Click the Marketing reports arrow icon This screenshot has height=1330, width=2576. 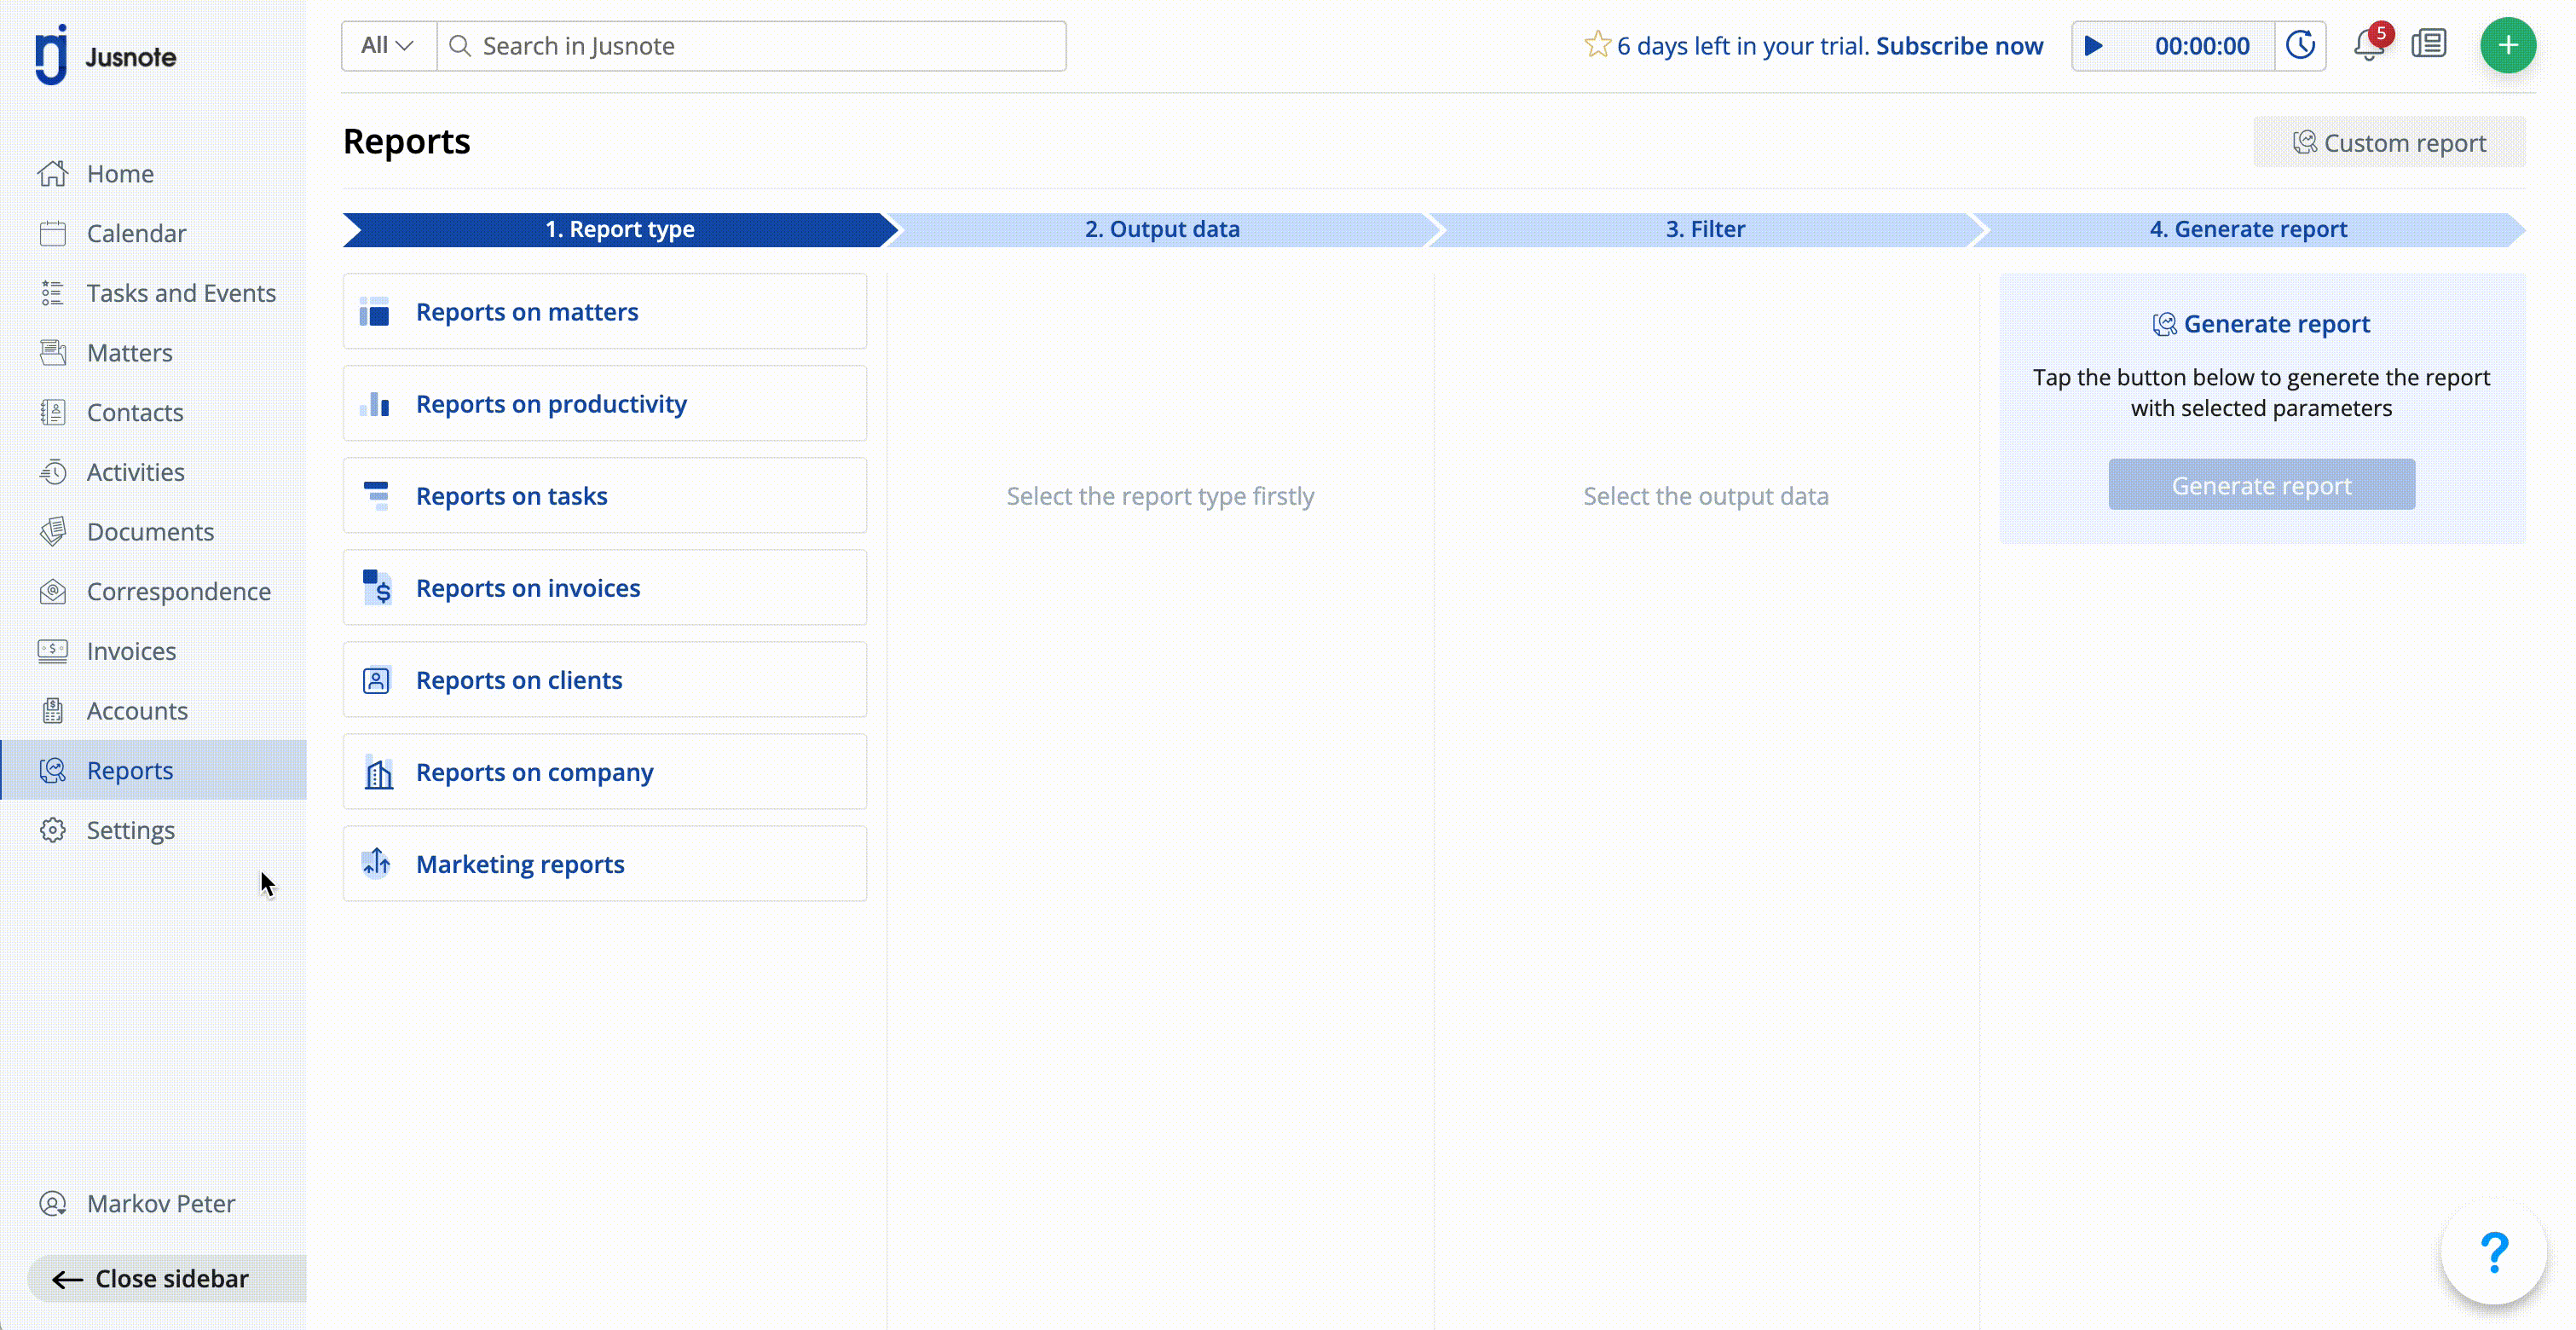pos(376,863)
